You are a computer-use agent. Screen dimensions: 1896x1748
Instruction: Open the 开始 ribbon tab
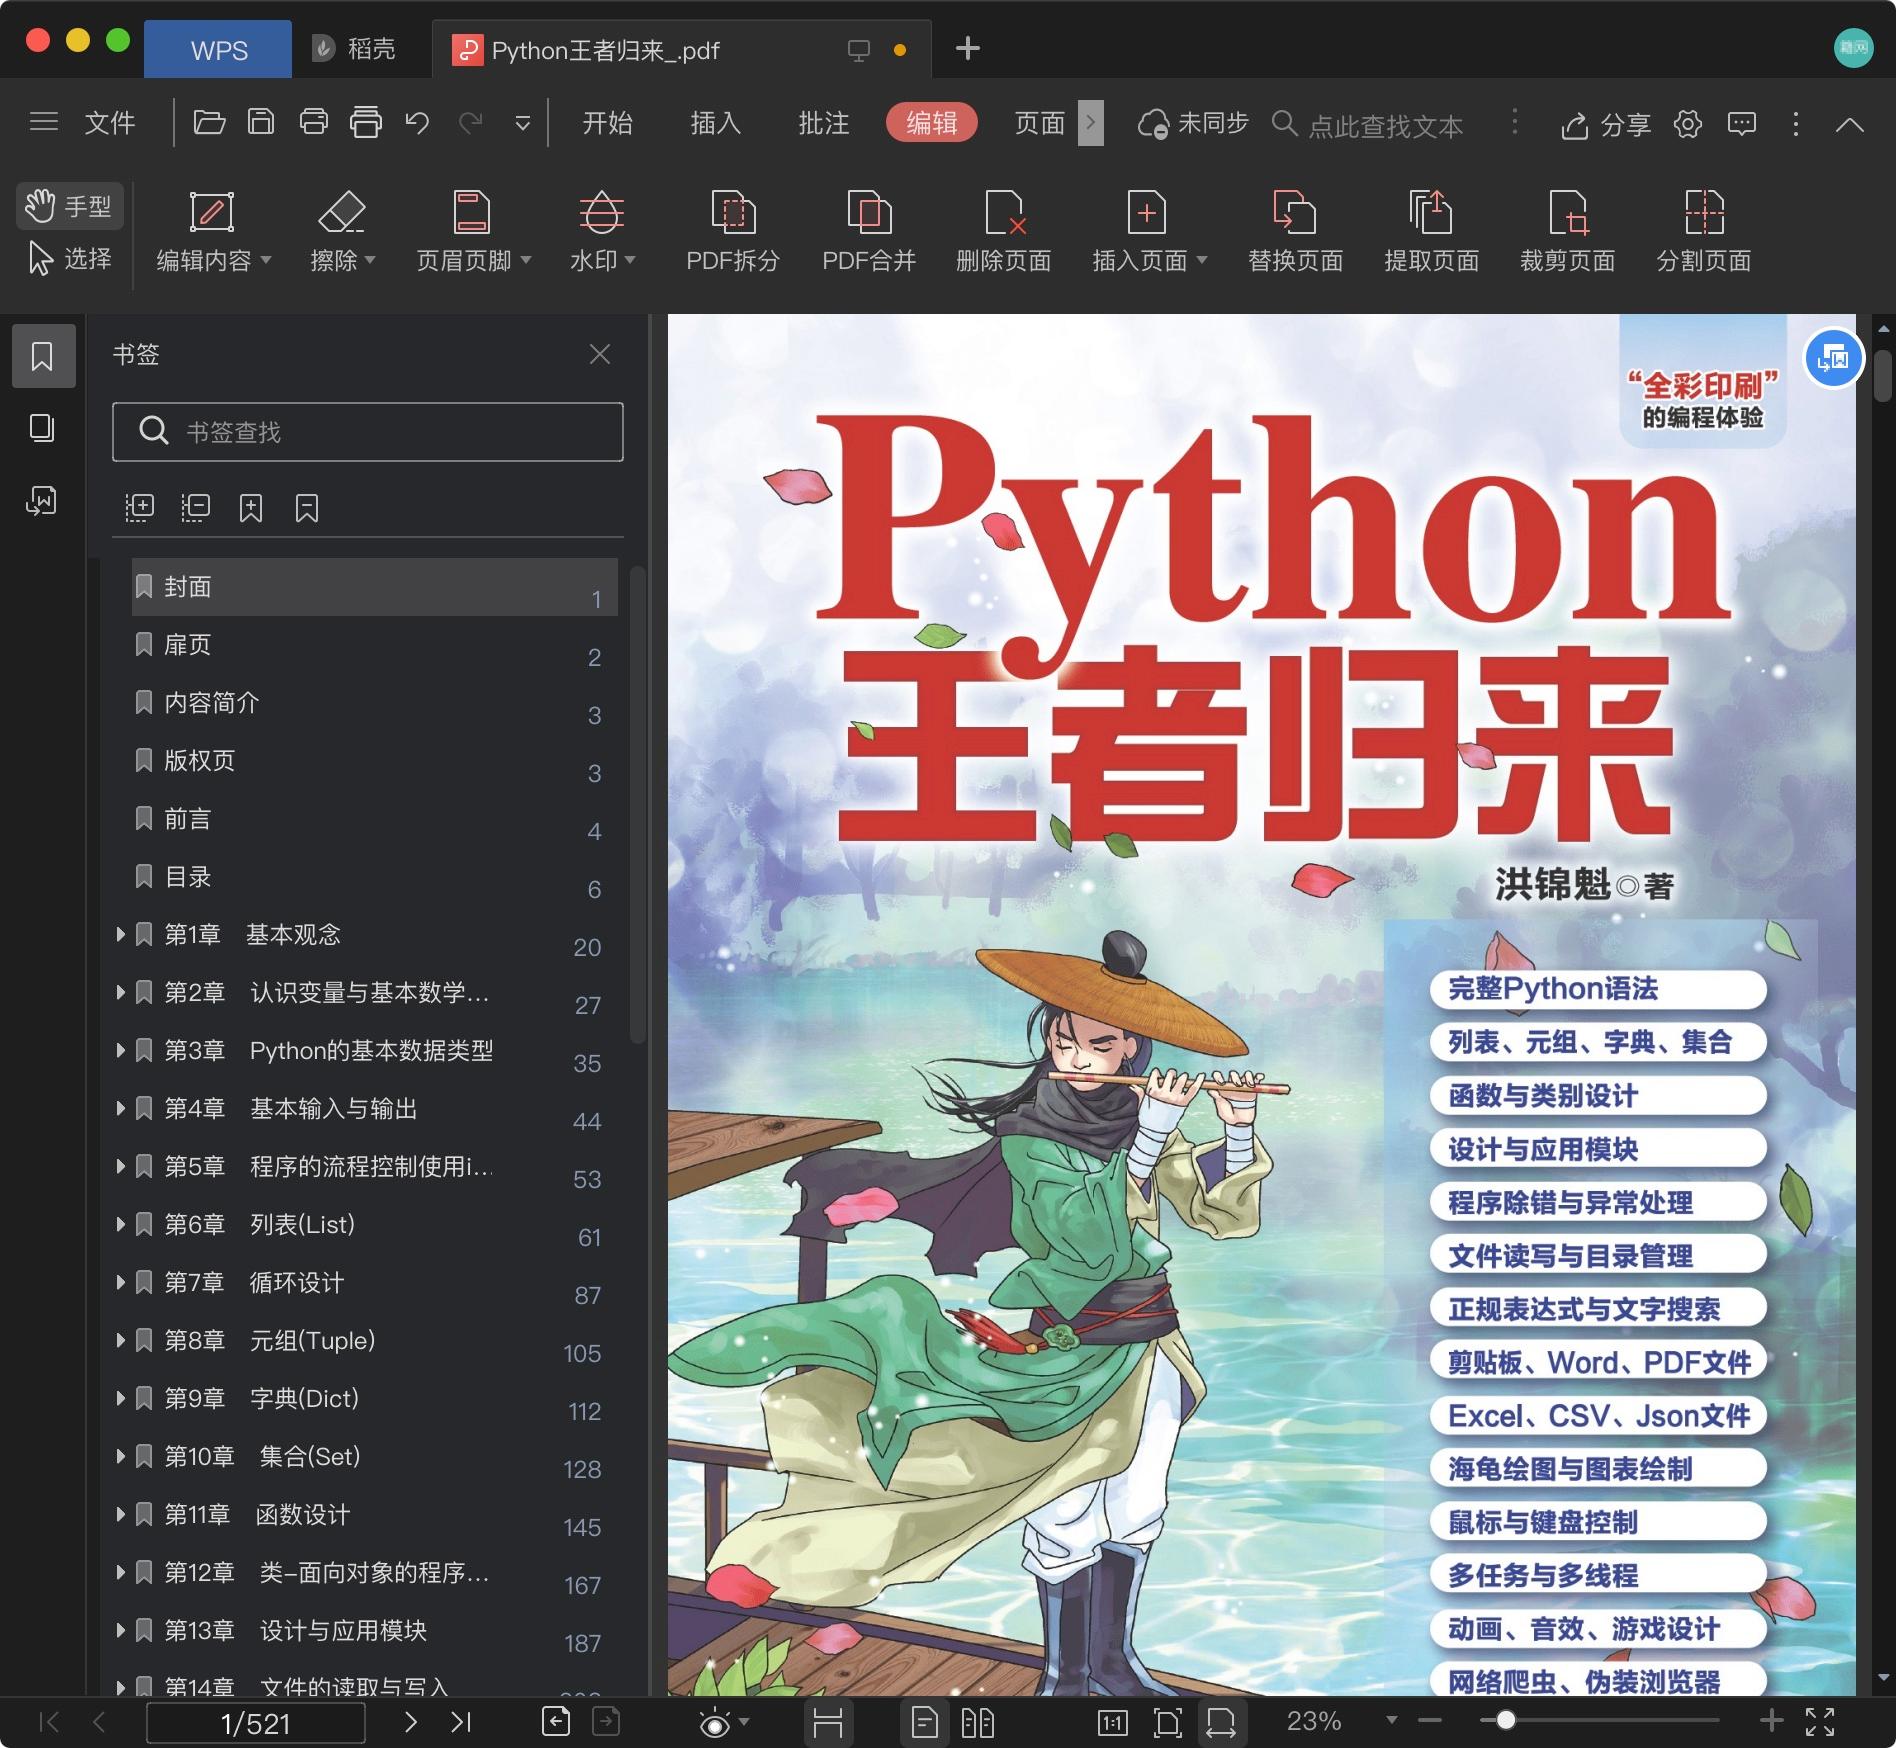tap(607, 122)
